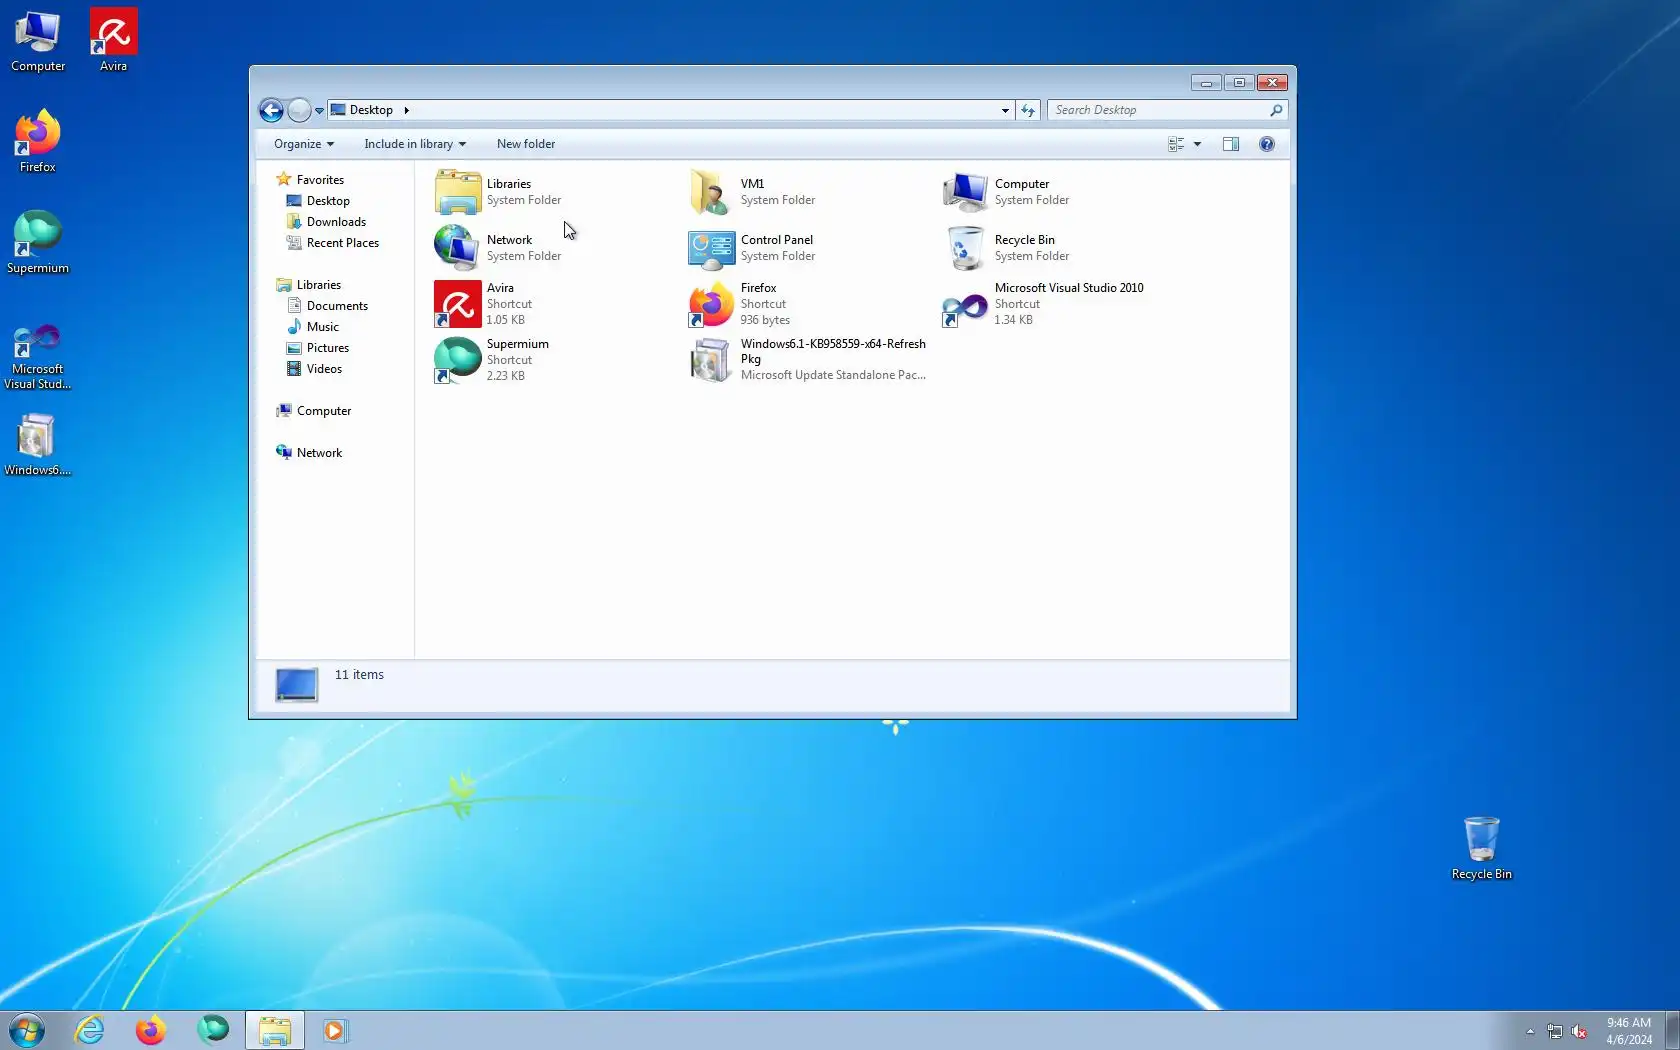This screenshot has height=1050, width=1680.
Task: Click New folder in the toolbar
Action: pos(526,144)
